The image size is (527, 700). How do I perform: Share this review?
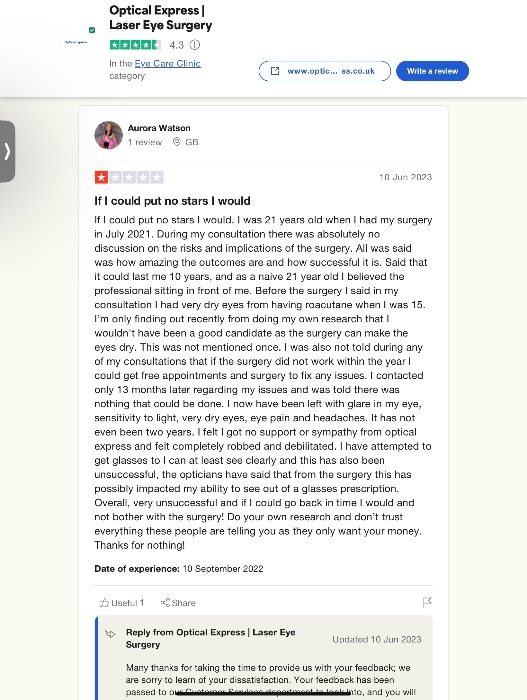tap(178, 603)
